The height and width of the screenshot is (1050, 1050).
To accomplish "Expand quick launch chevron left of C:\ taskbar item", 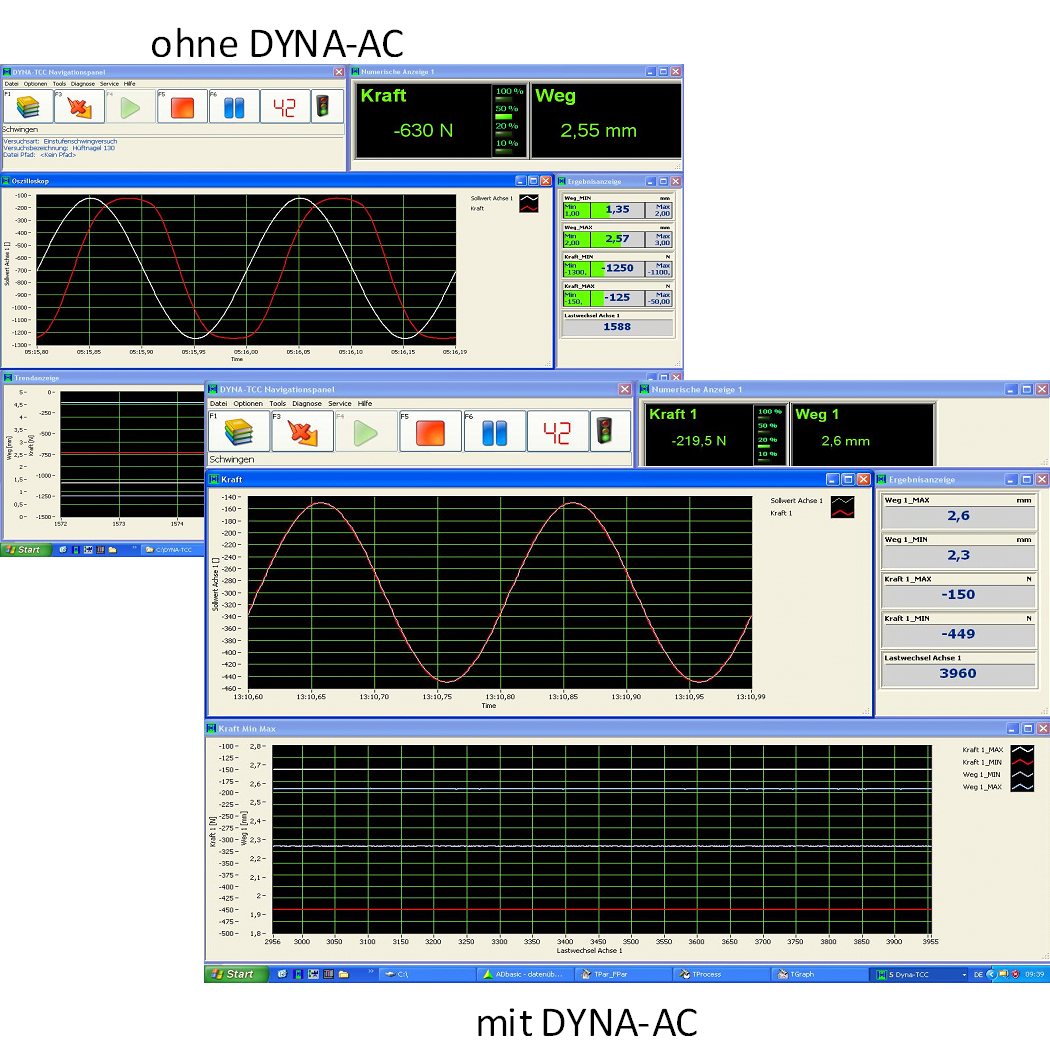I will [371, 972].
